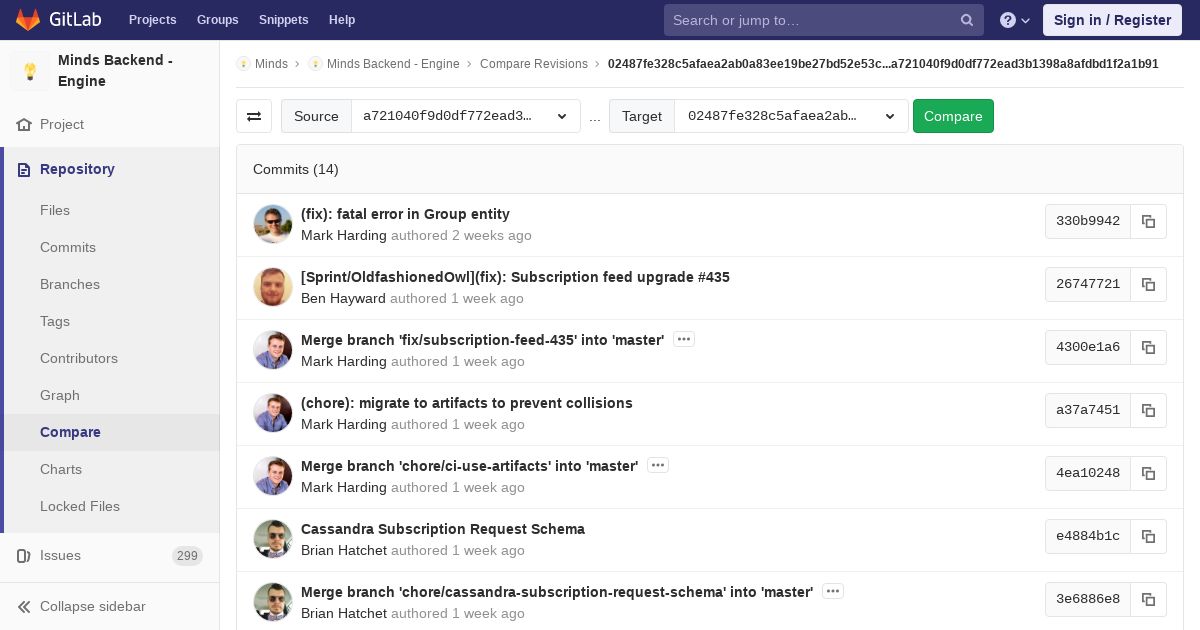Open the Help question mark menu
Viewport: 1200px width, 630px height.
tap(1015, 20)
